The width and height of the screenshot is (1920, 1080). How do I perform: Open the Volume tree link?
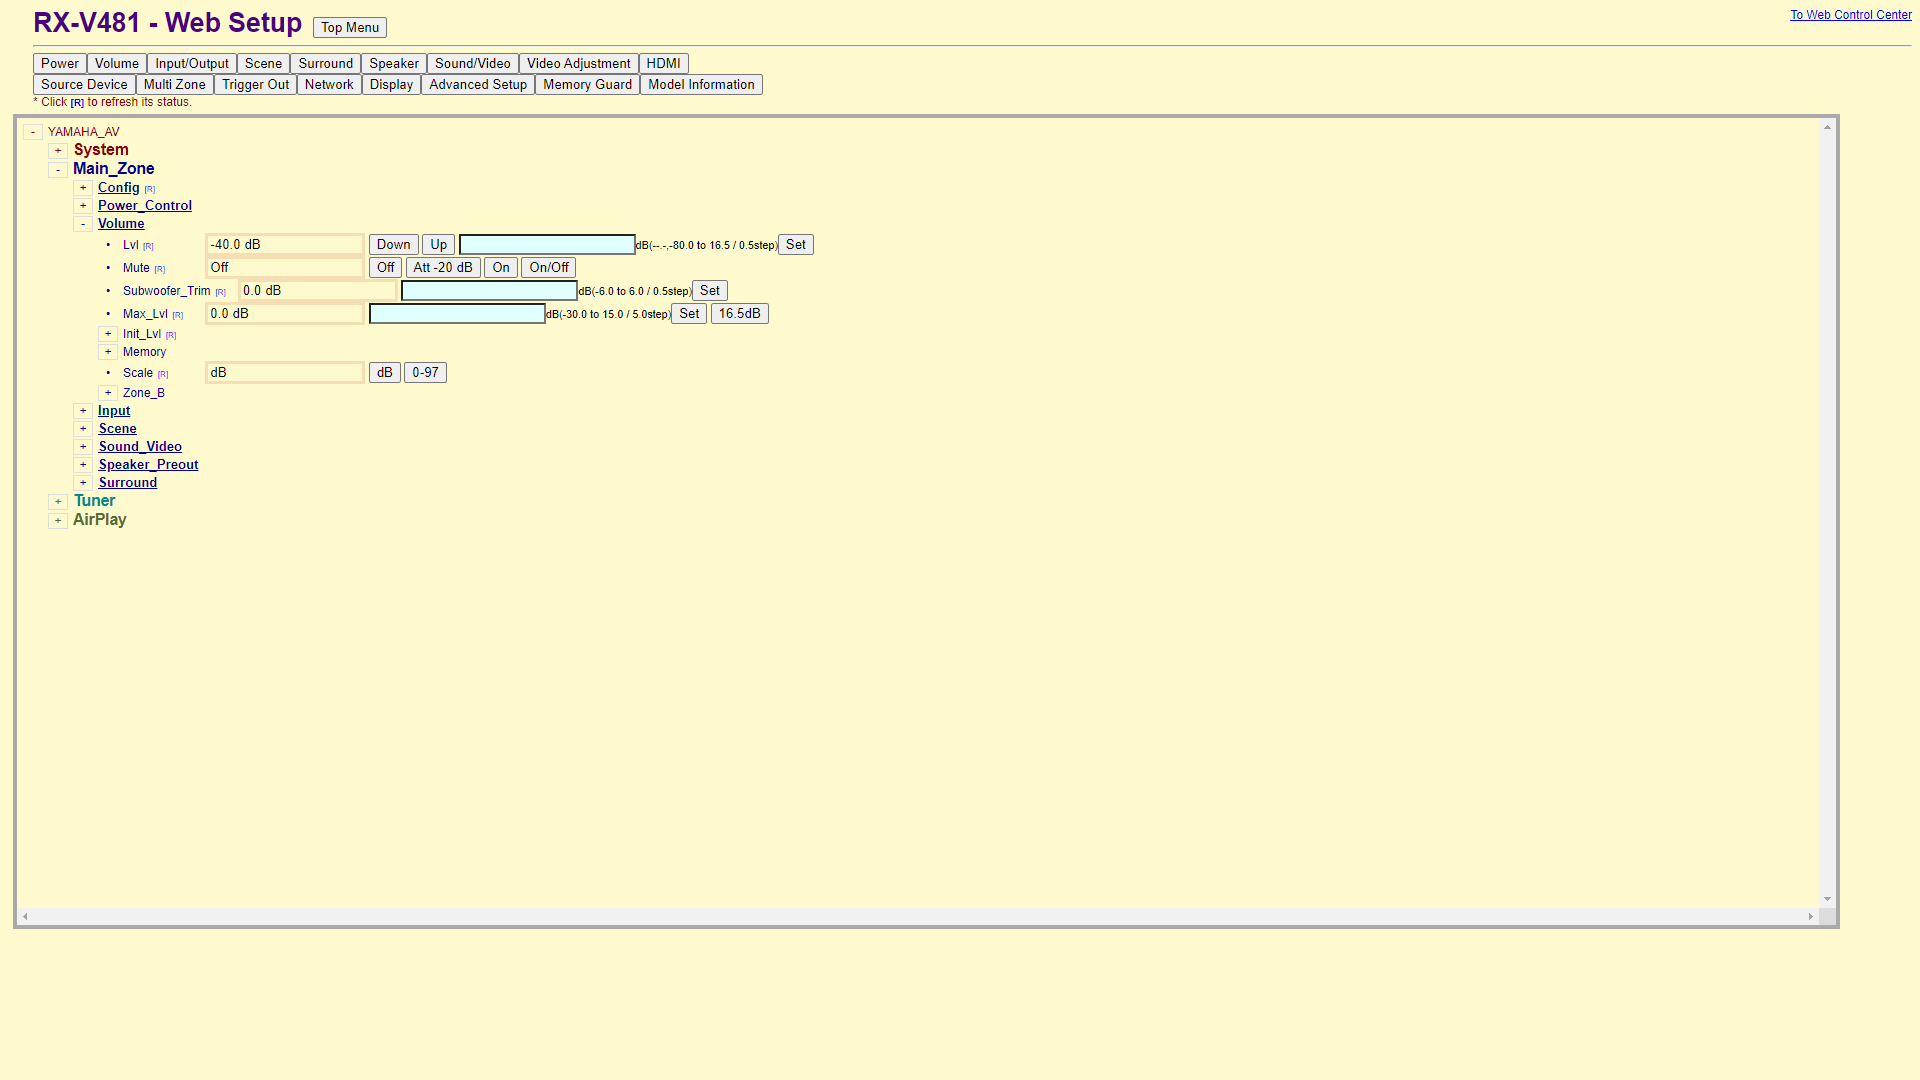point(121,224)
